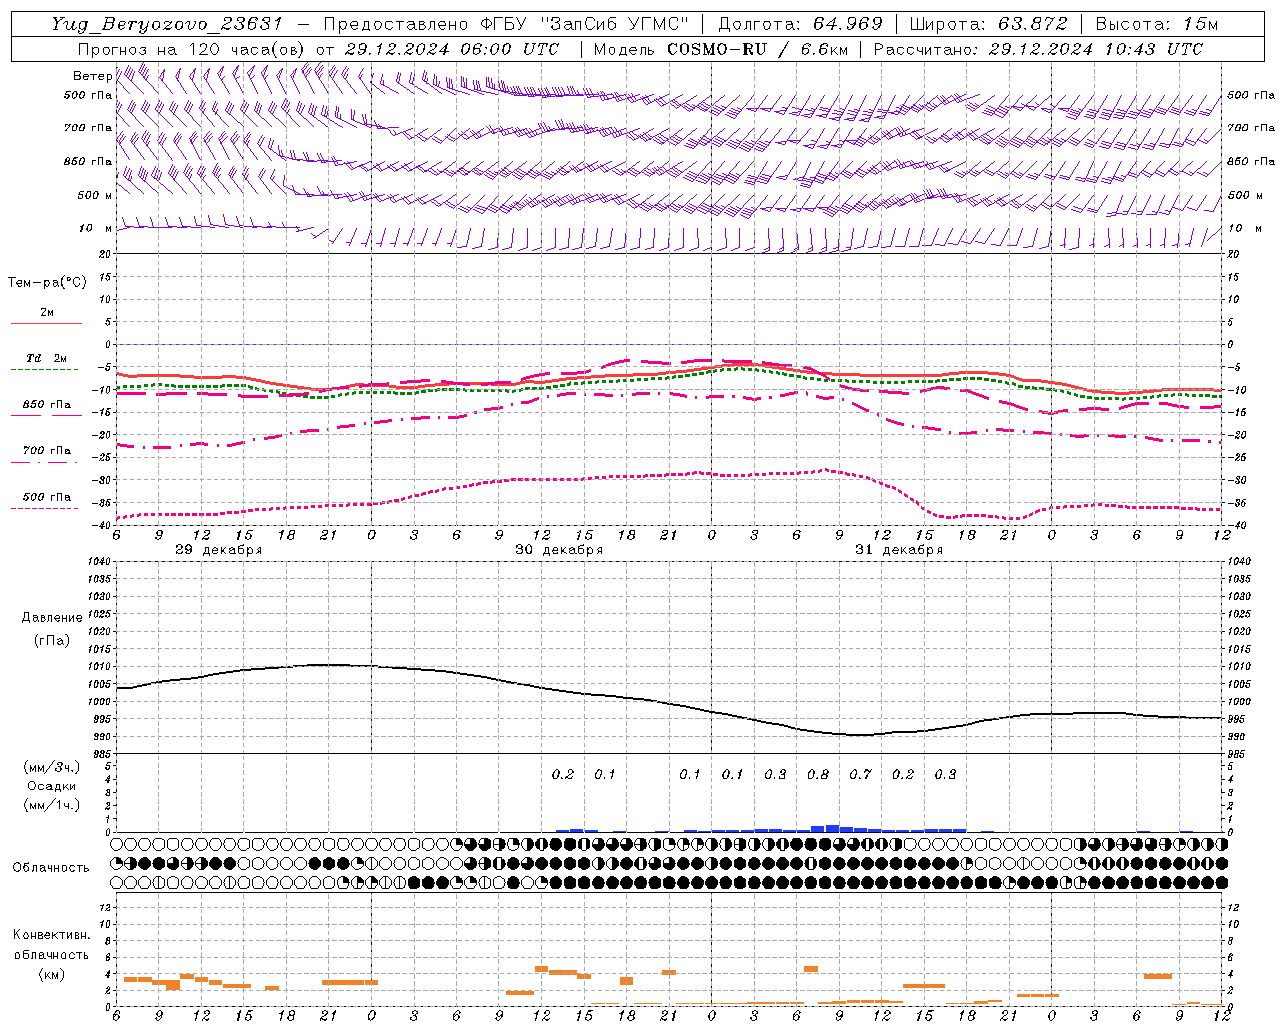Screen dimensions: 1280x1024
Task: Select the (мм/1ч.) units label
Action: pos(52,805)
